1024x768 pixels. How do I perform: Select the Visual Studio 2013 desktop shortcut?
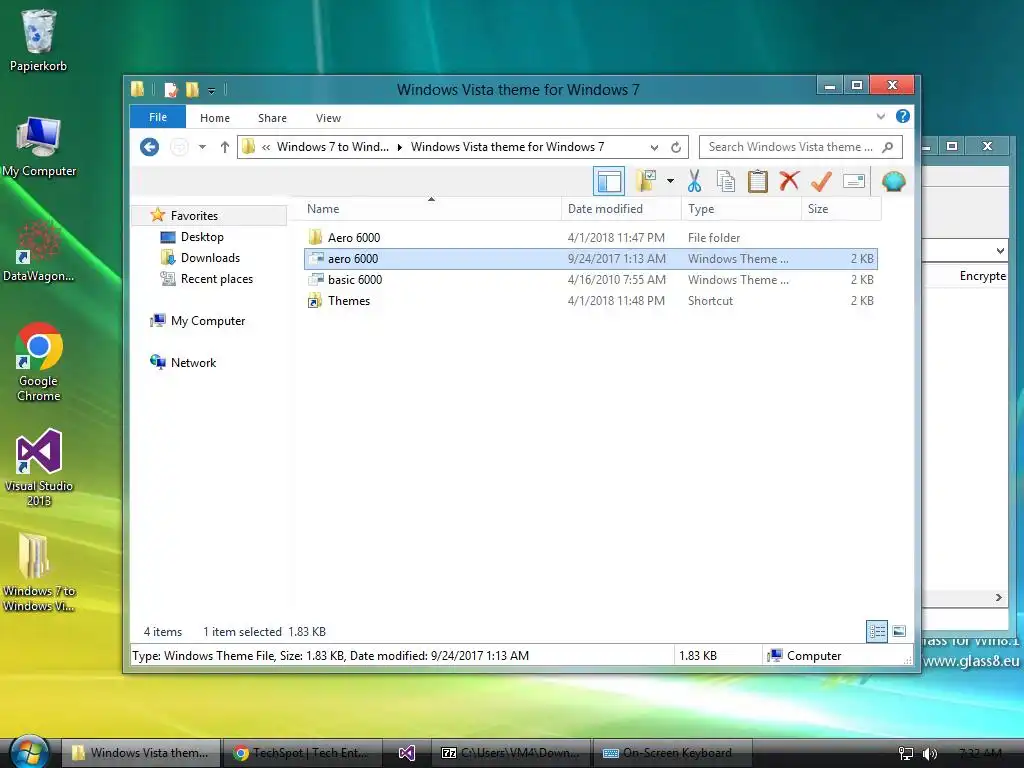coord(39,467)
